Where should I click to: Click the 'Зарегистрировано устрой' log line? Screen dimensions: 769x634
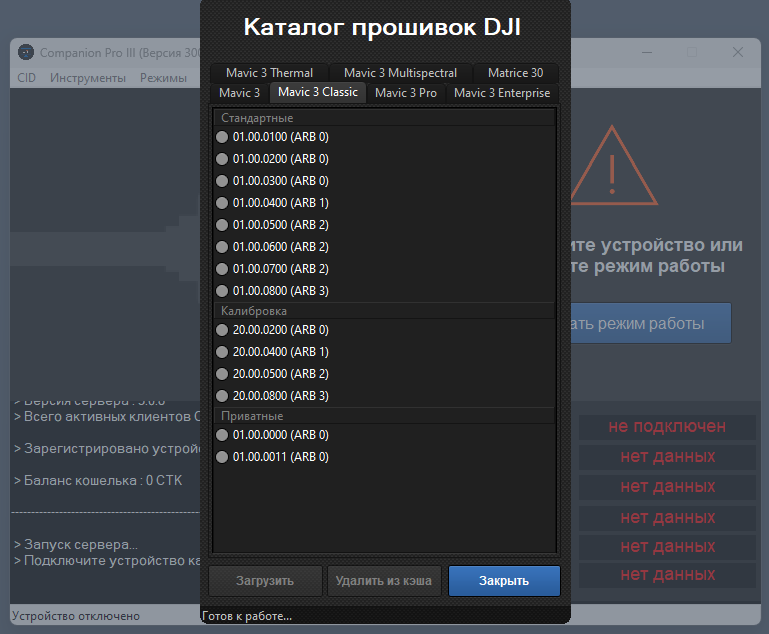[107, 449]
